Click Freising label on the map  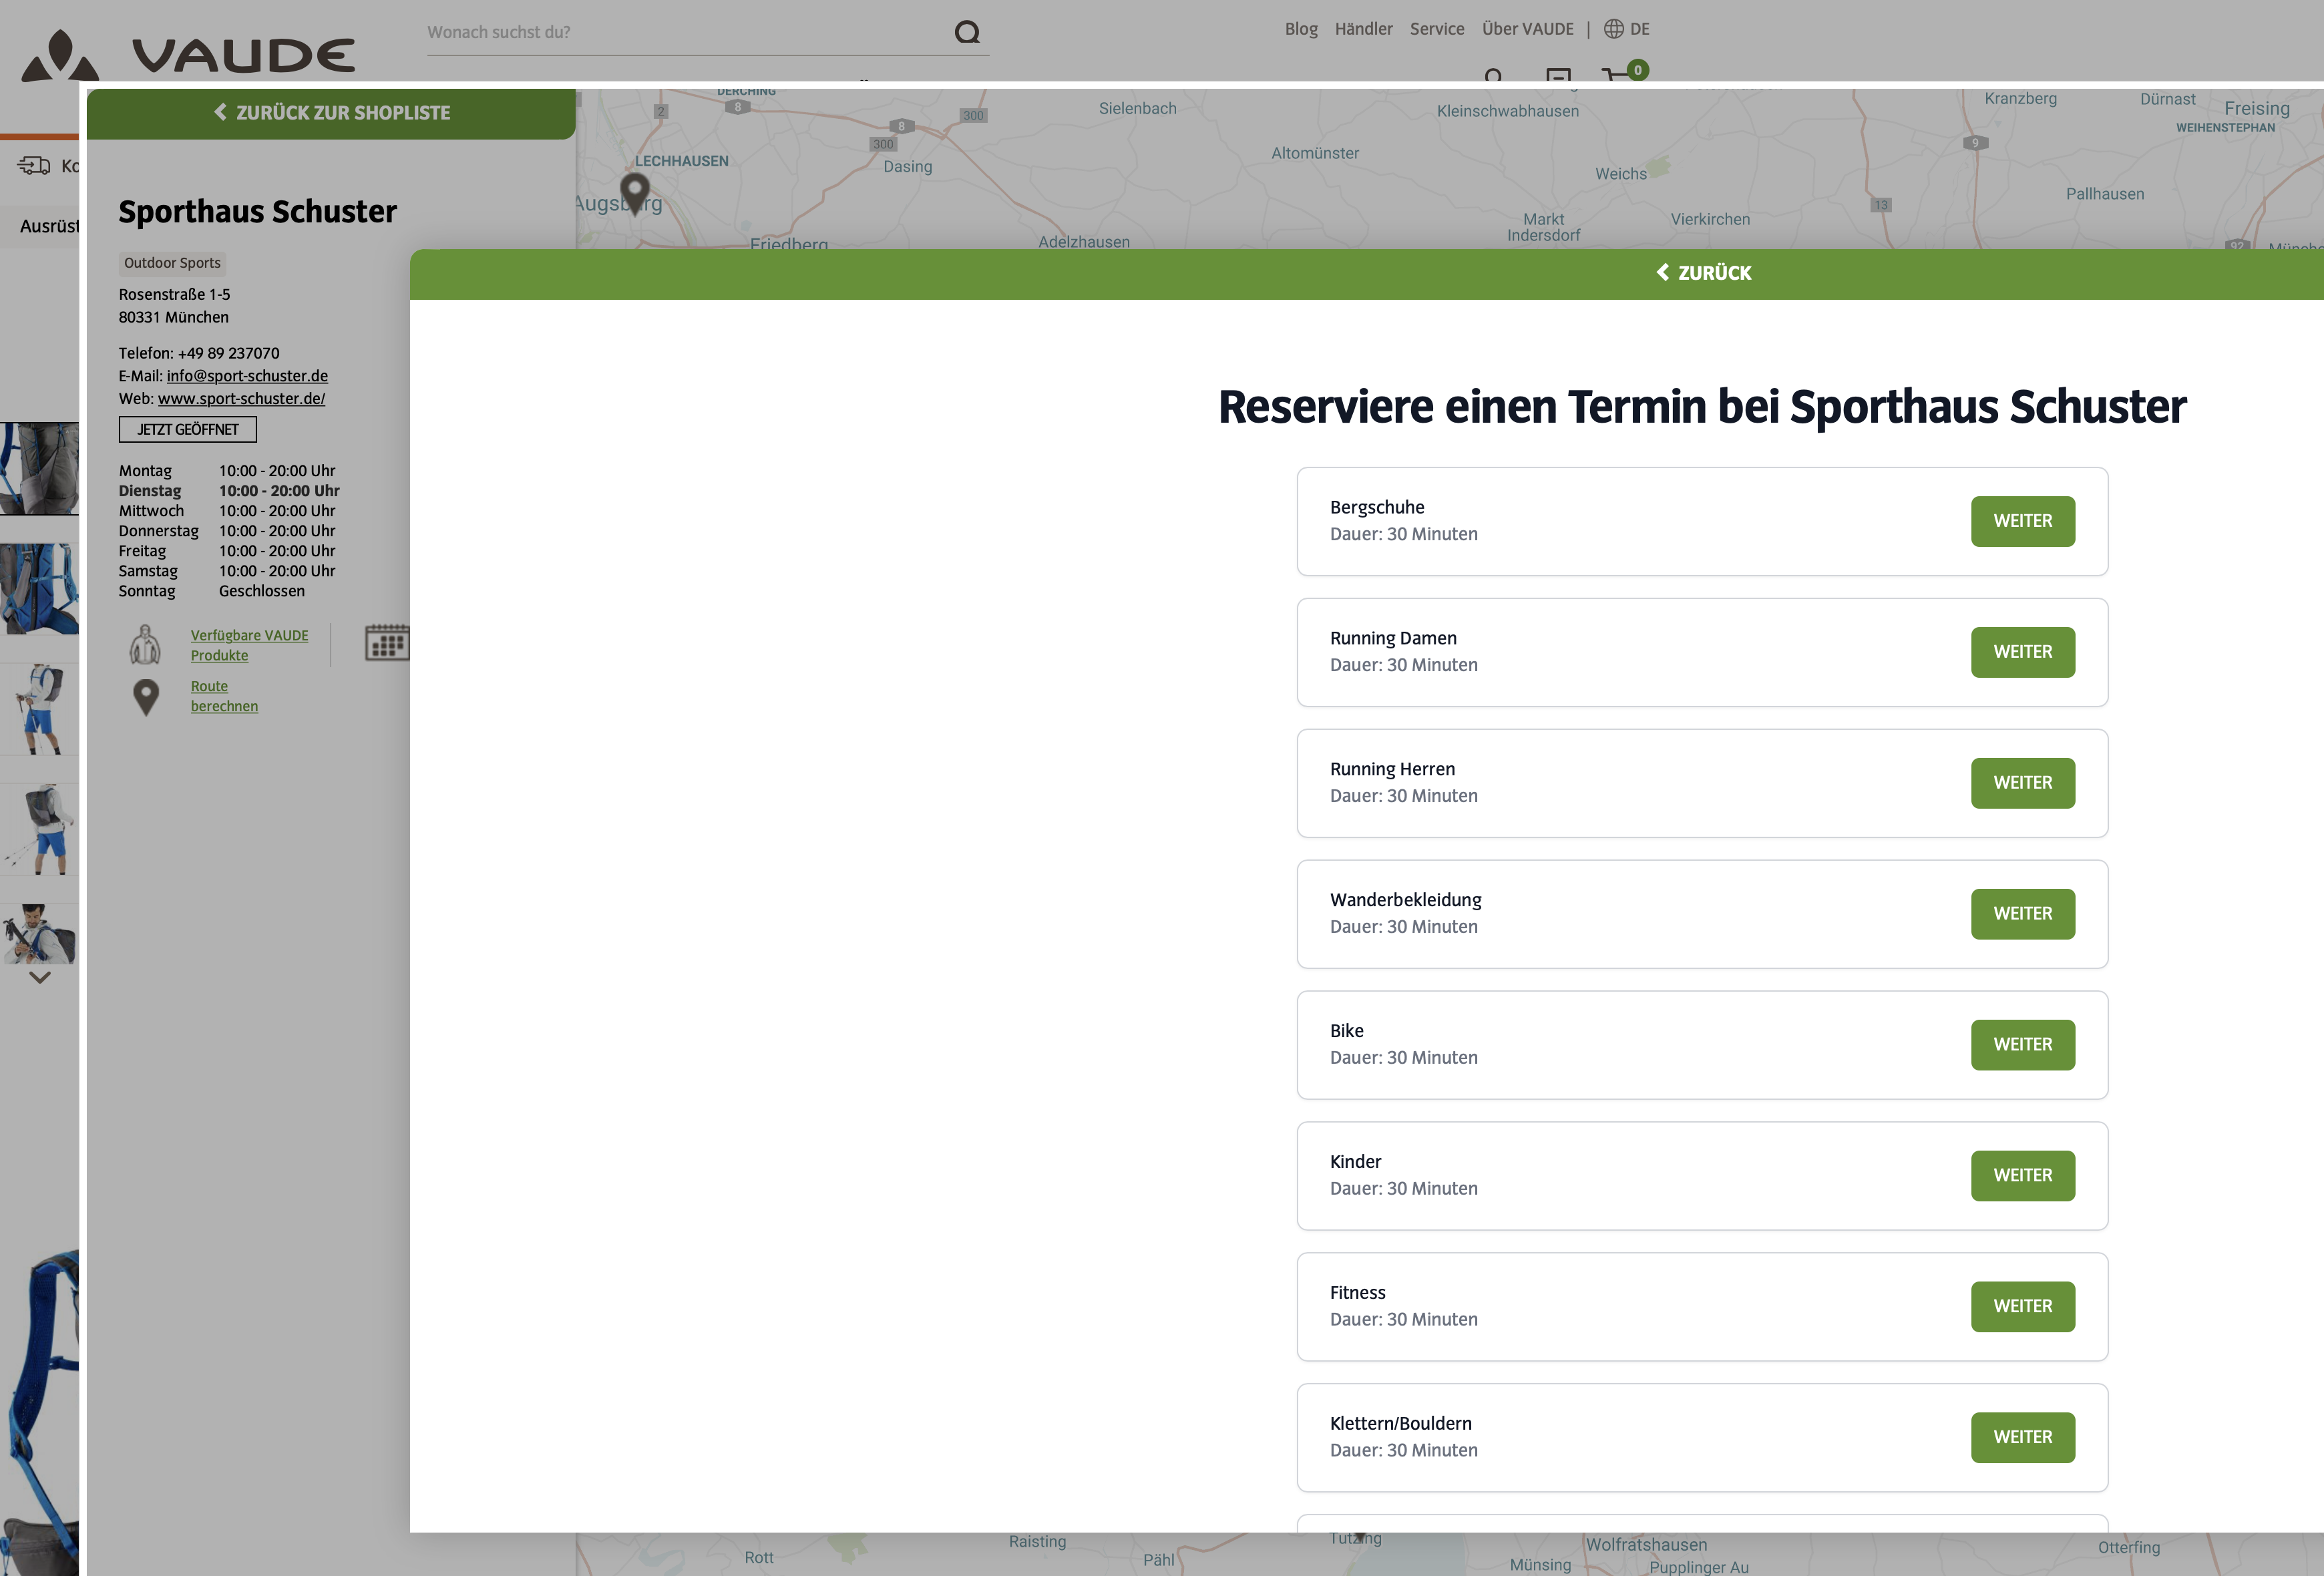click(2256, 108)
